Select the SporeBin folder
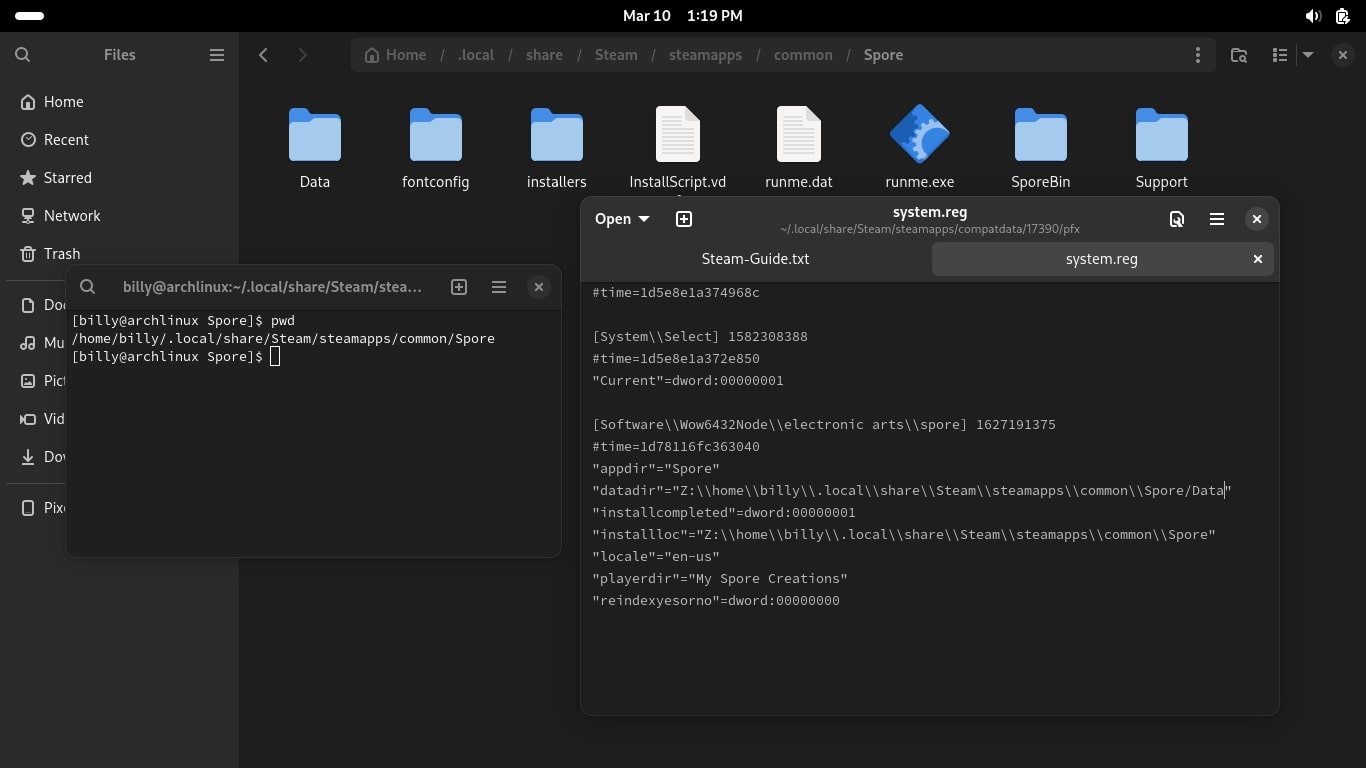Image resolution: width=1366 pixels, height=768 pixels. 1041,148
